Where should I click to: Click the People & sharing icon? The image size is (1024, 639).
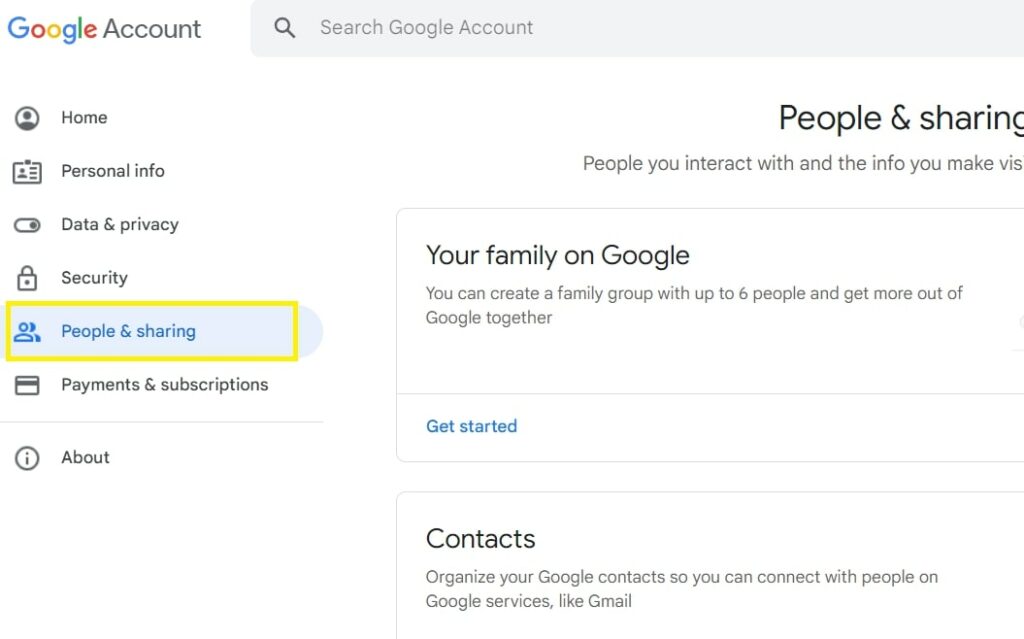coord(27,332)
